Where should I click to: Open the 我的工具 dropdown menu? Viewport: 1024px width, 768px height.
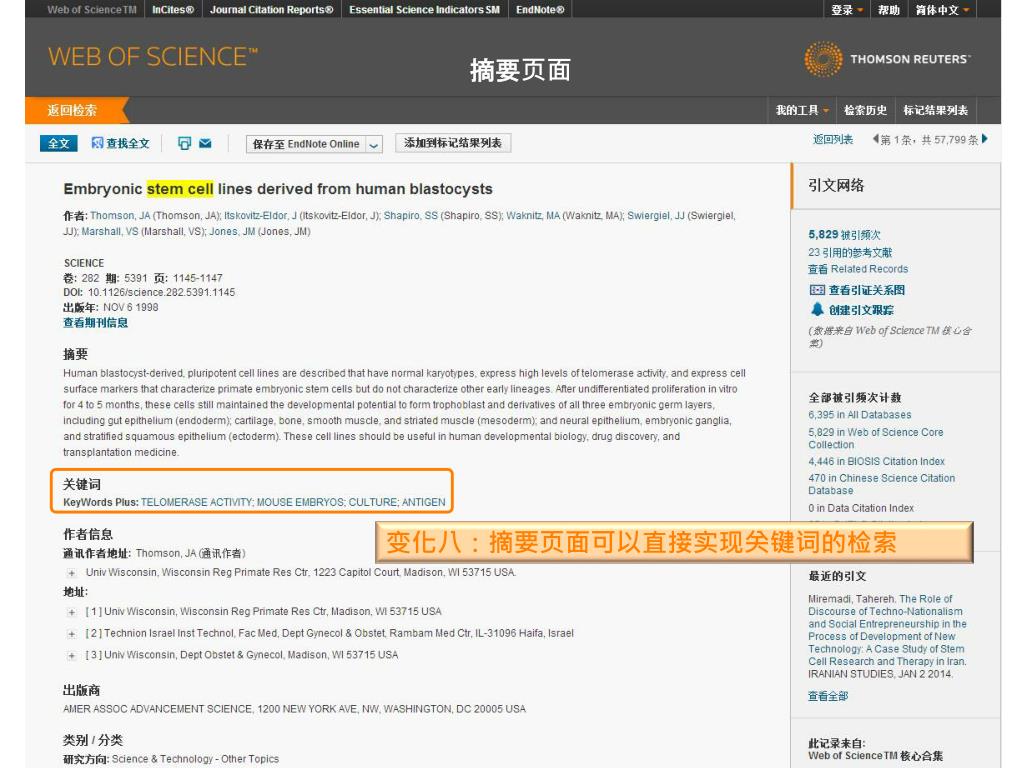(x=802, y=110)
